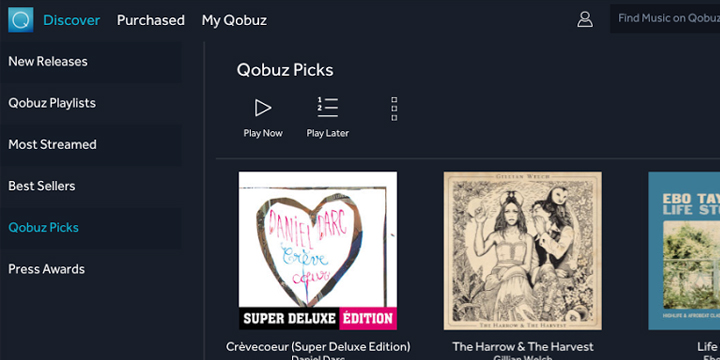The image size is (720, 360).
Task: Click The Harrow & The Harvest title link
Action: pyautogui.click(x=523, y=347)
